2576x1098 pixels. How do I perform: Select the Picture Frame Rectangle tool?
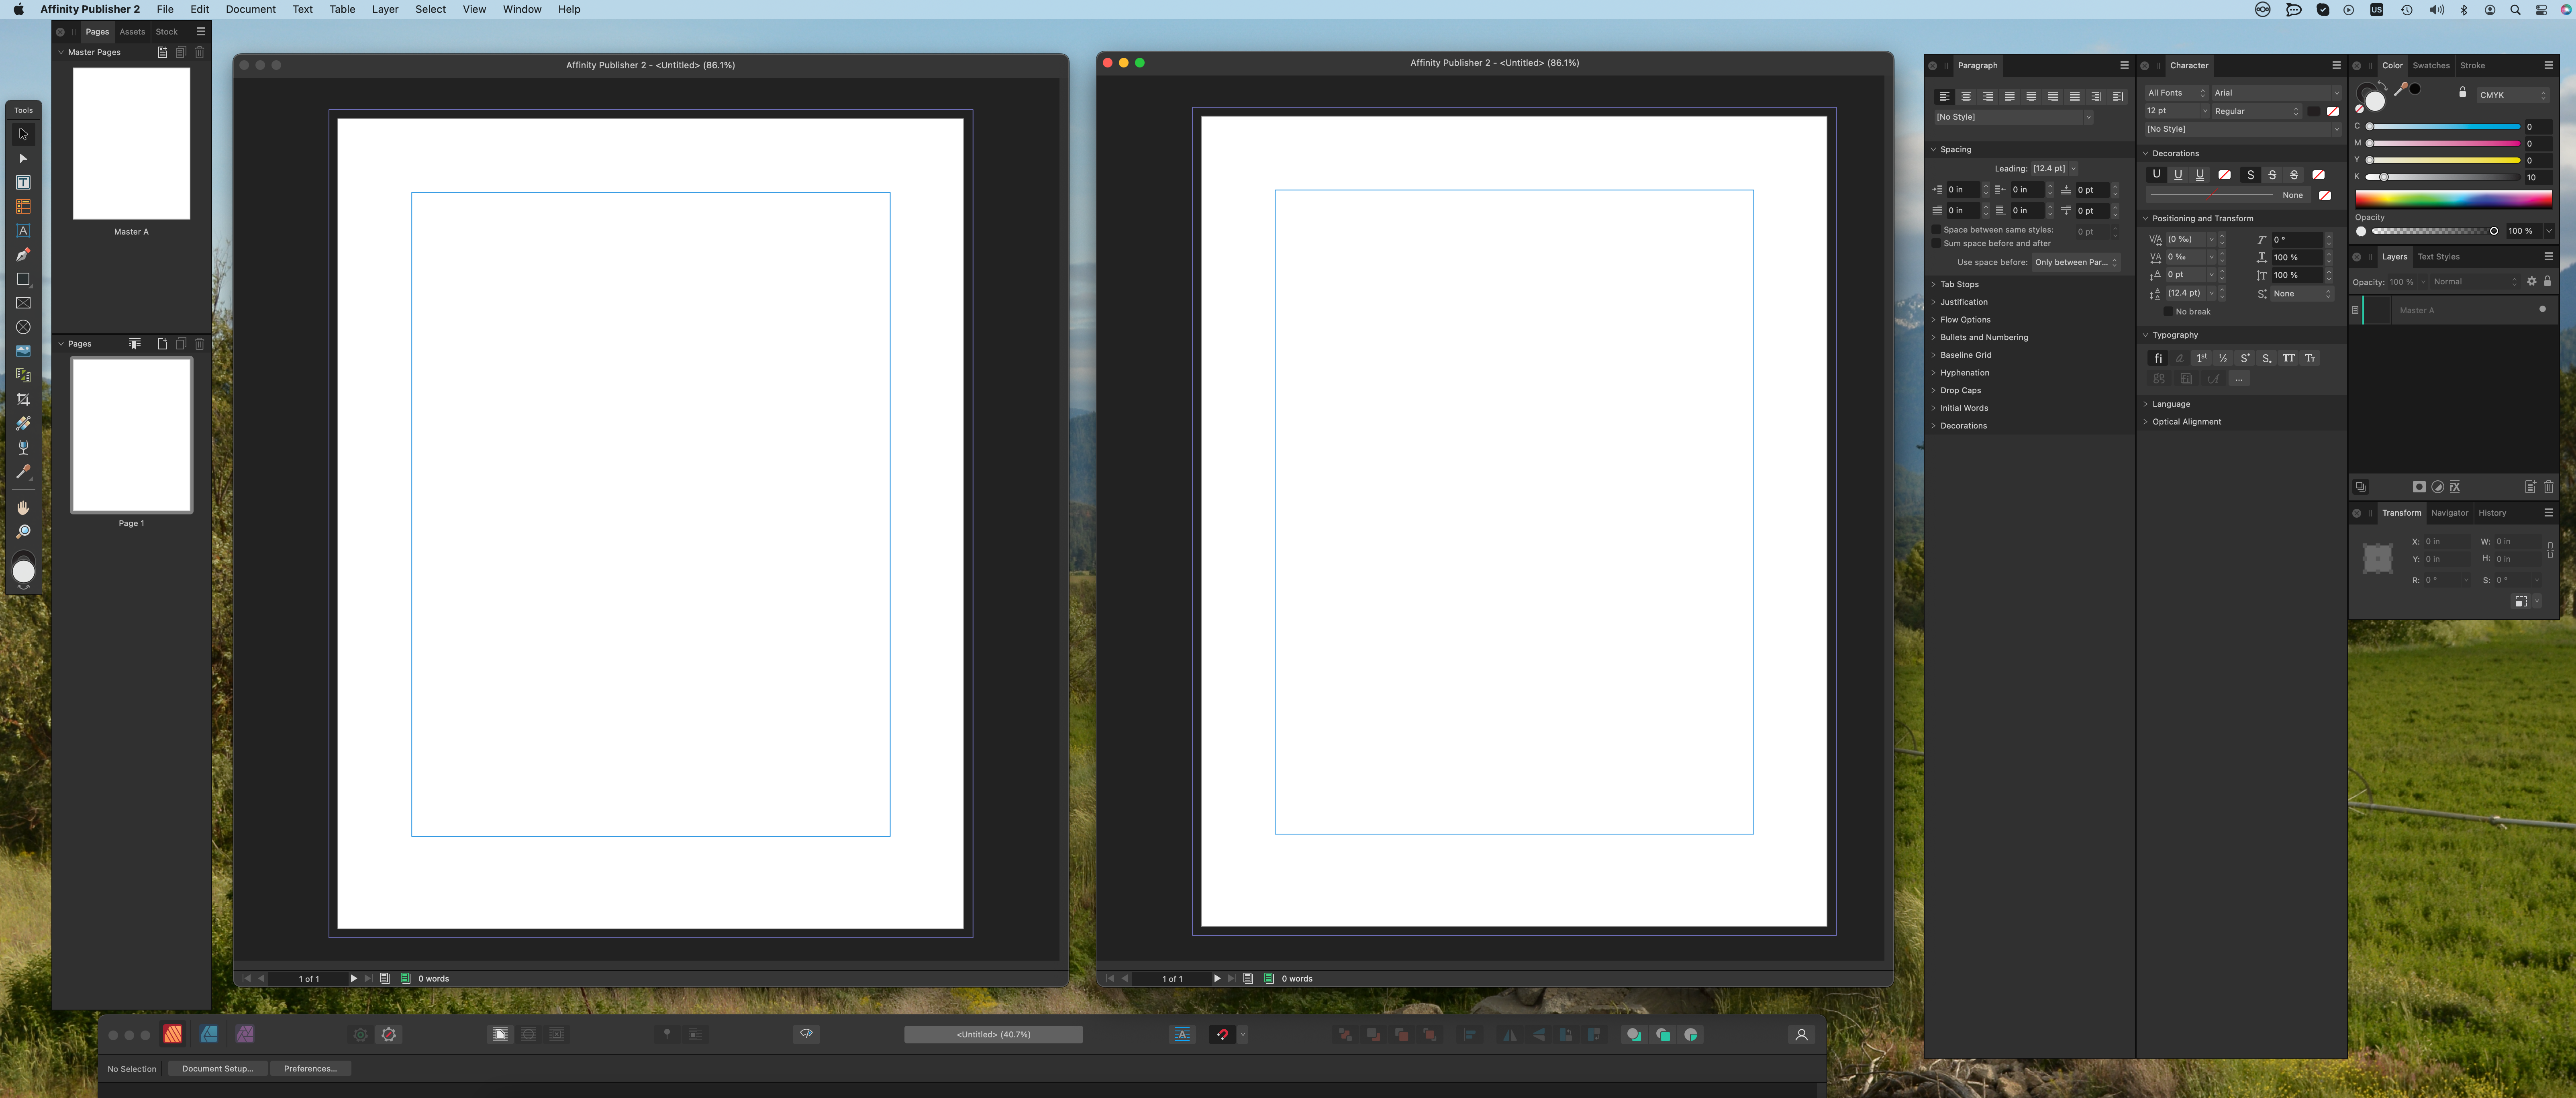coord(23,302)
